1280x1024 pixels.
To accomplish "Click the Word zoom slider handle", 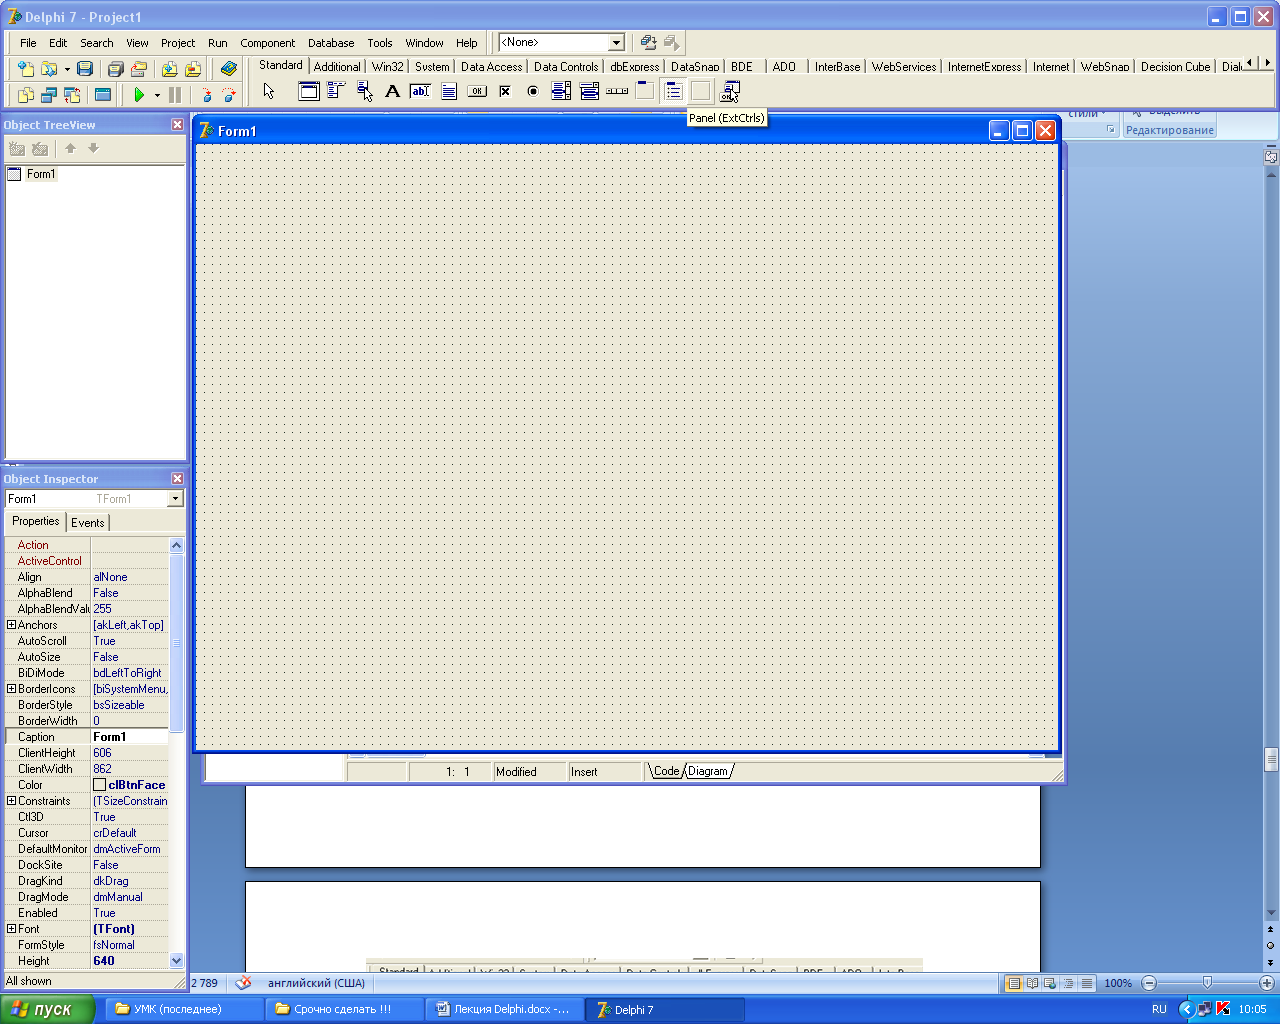I will click(x=1207, y=983).
